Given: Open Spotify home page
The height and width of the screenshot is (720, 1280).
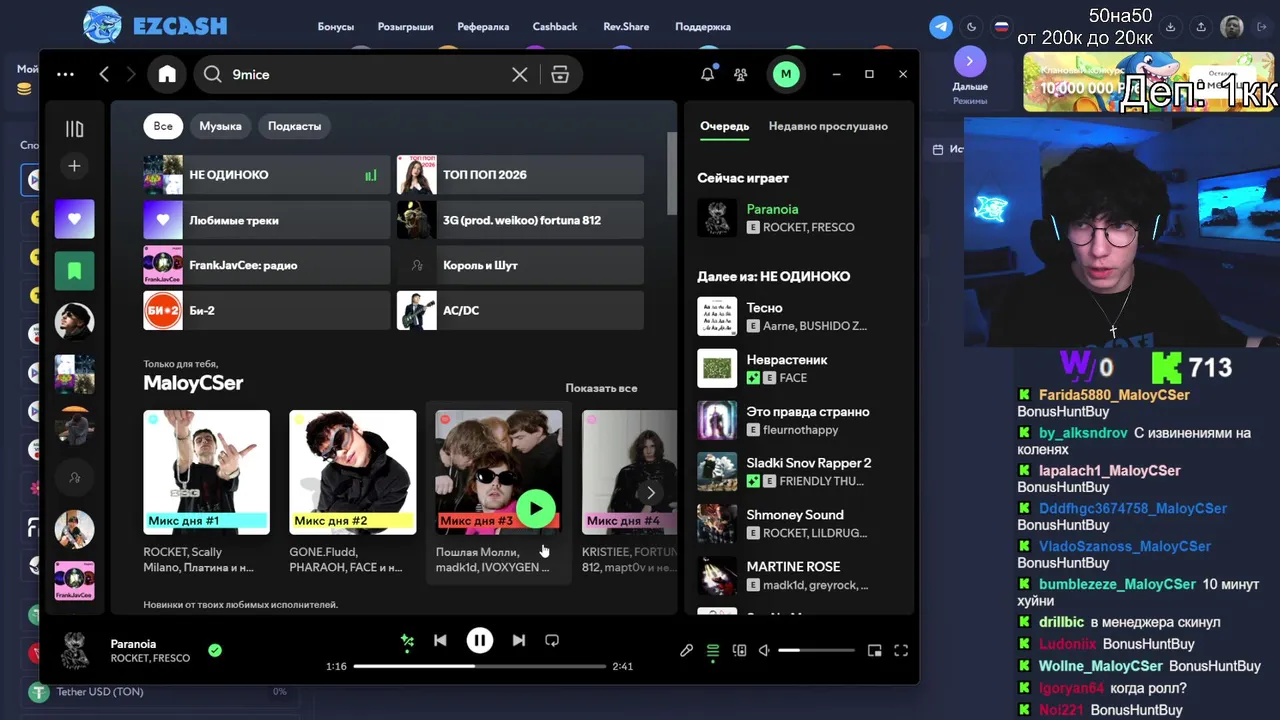Looking at the screenshot, I should (x=167, y=74).
